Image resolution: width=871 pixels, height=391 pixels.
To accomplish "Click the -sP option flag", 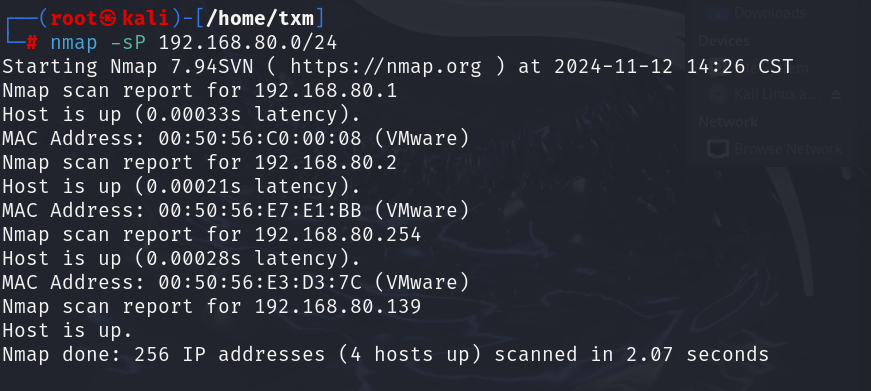I will point(128,43).
